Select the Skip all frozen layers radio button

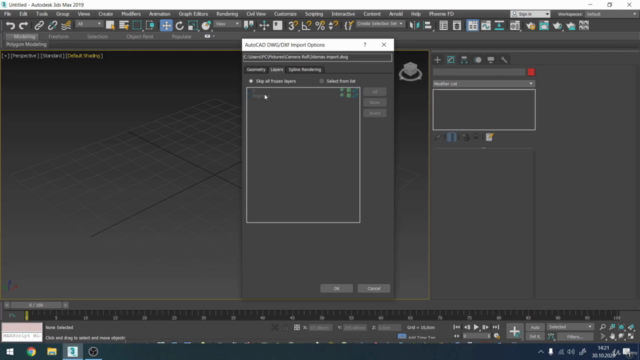point(251,81)
